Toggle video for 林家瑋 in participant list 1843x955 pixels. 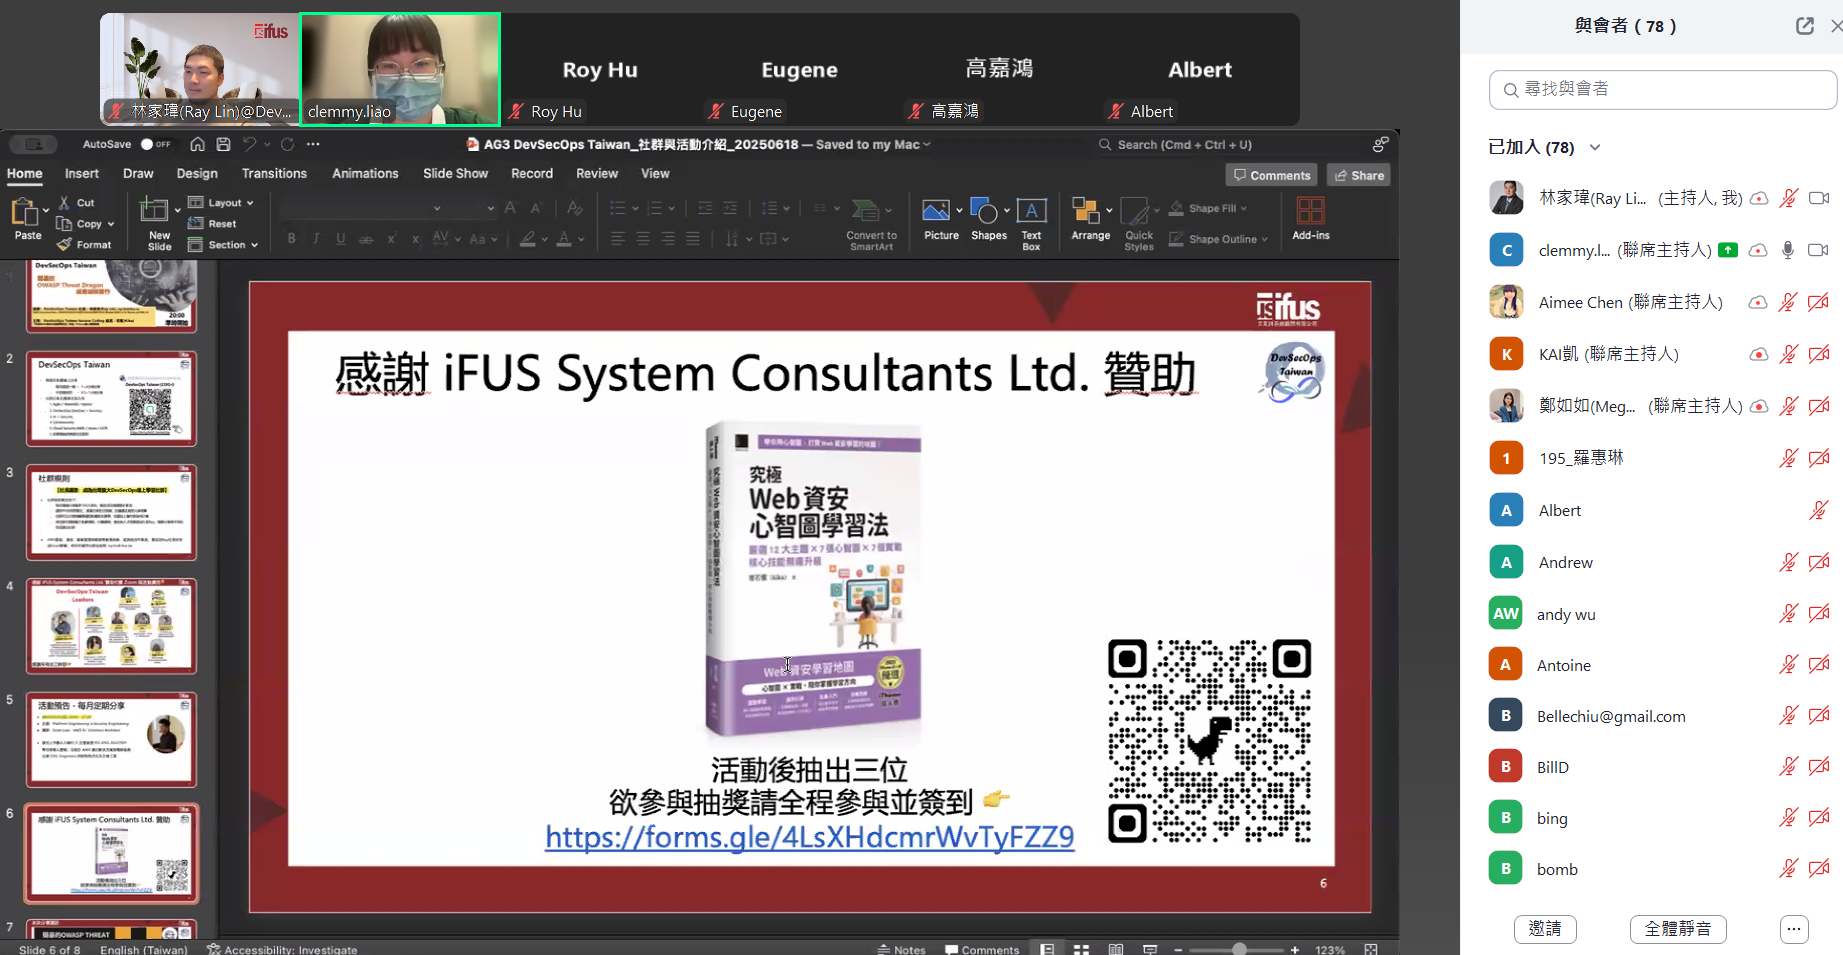coord(1819,198)
